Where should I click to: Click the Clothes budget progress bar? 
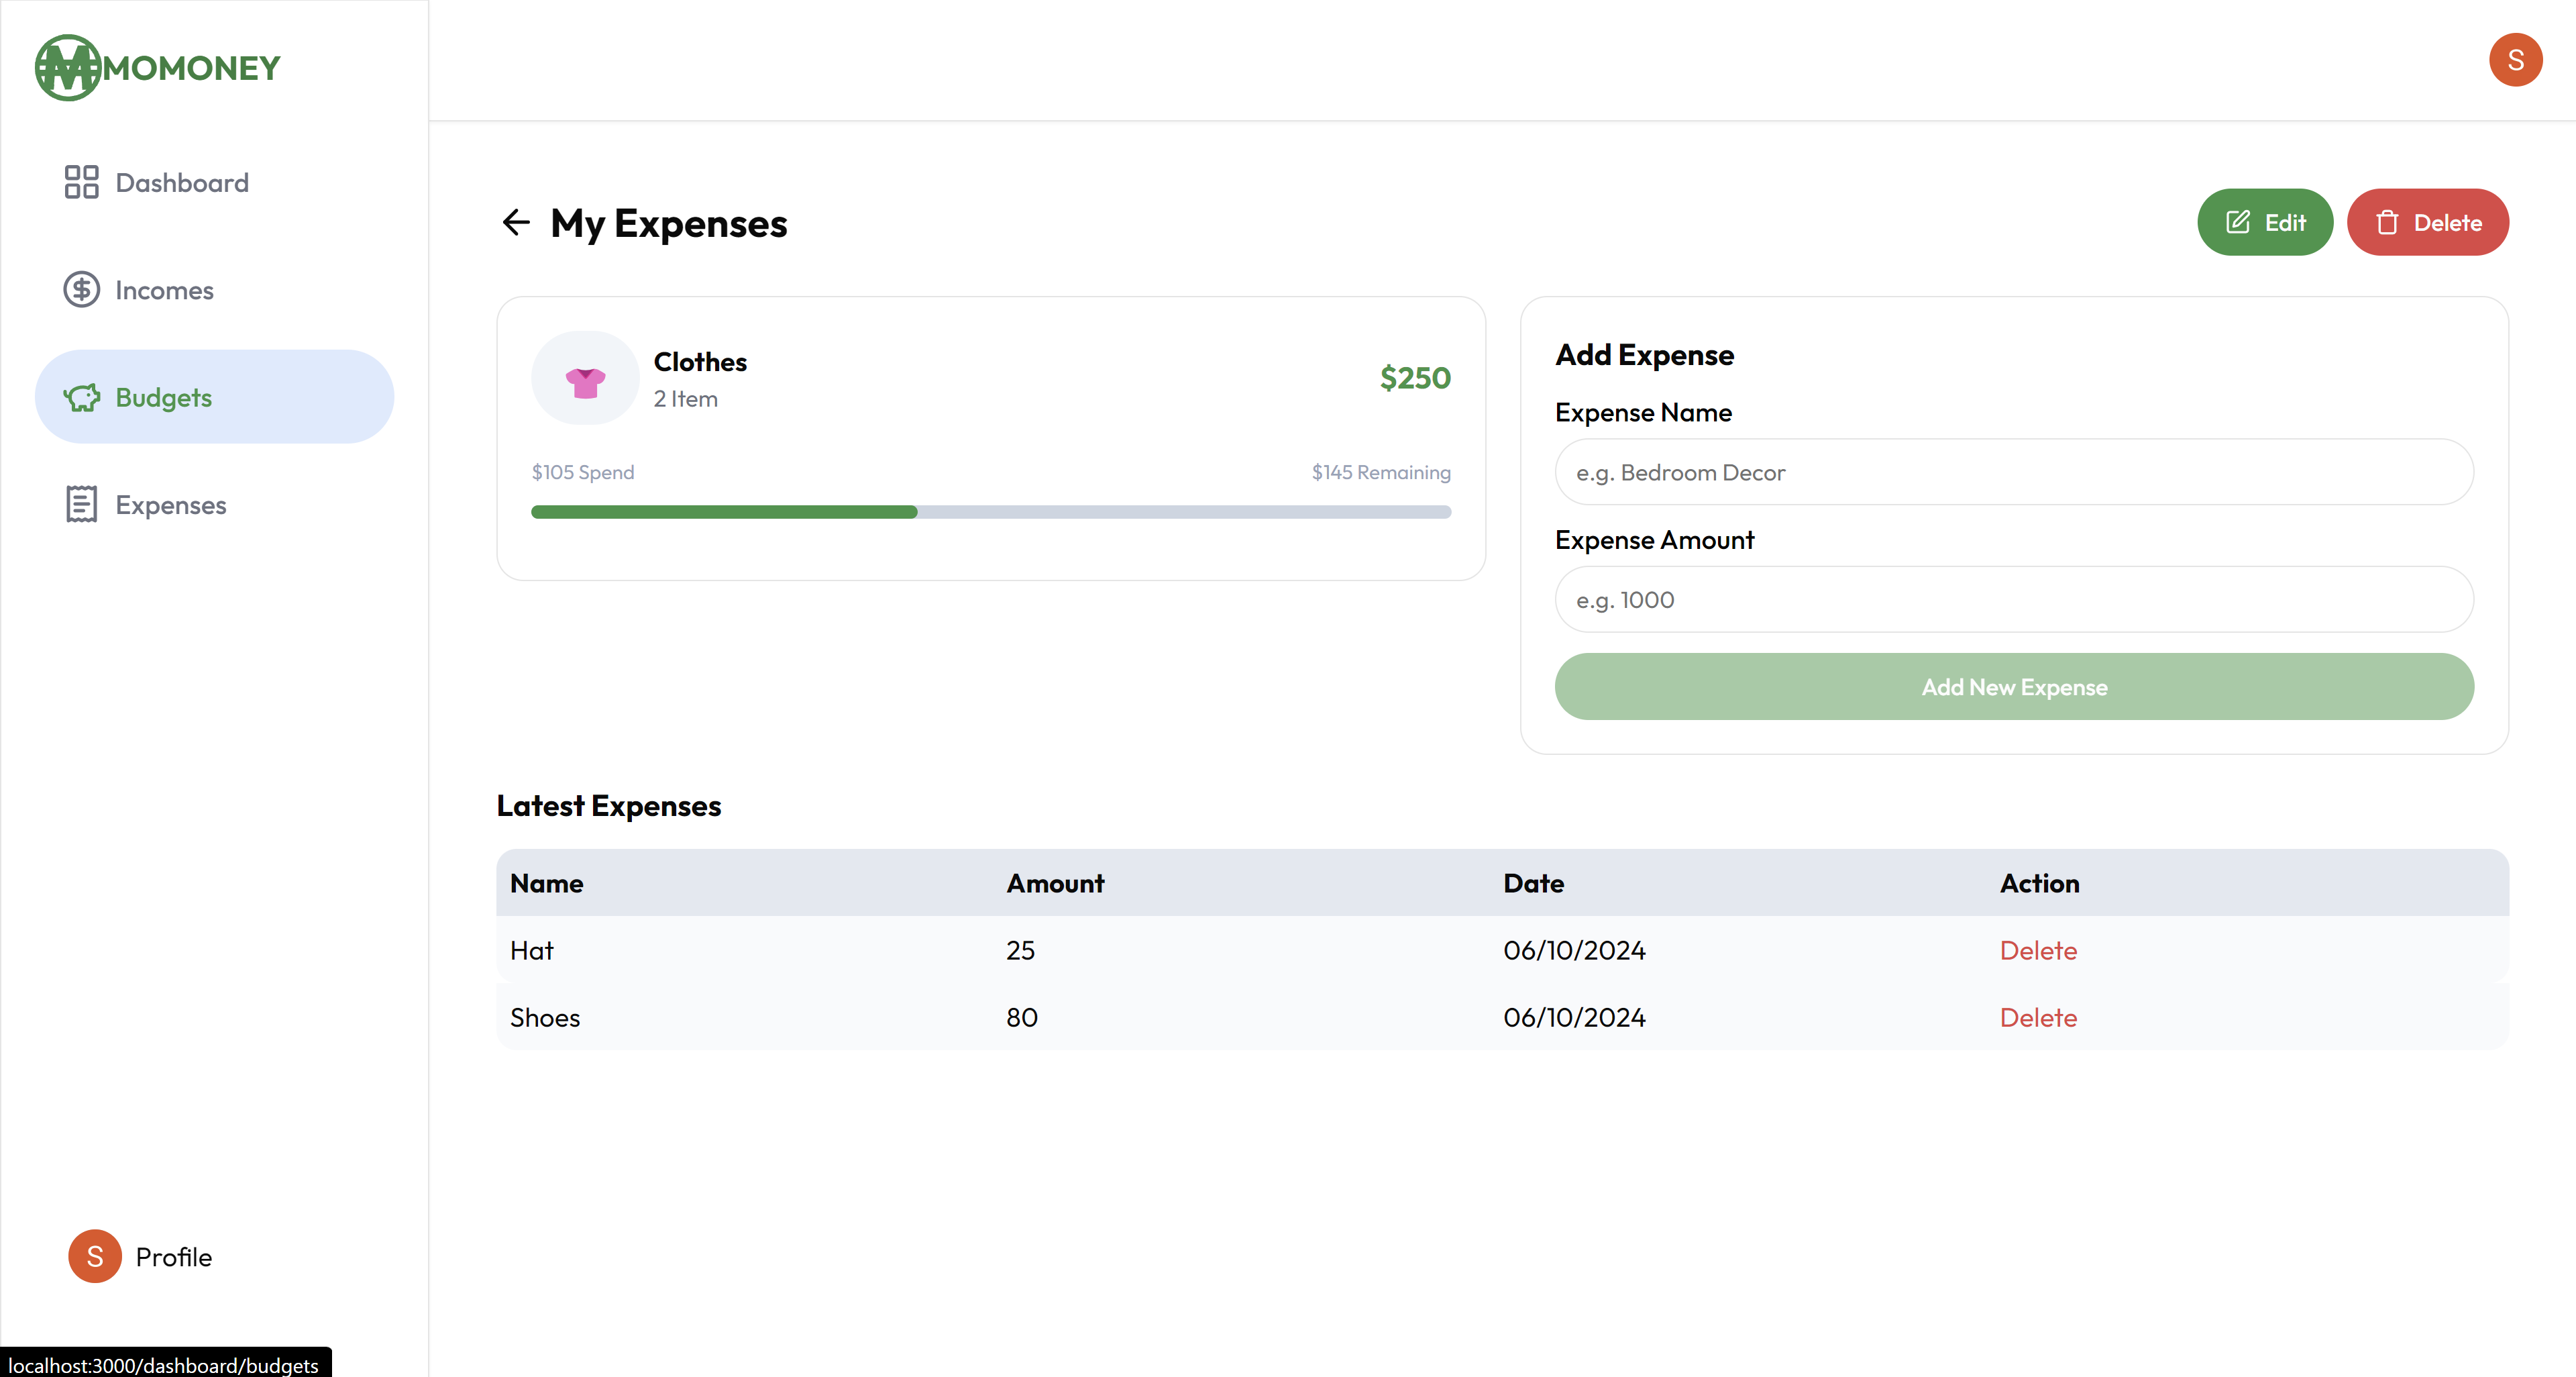[990, 512]
